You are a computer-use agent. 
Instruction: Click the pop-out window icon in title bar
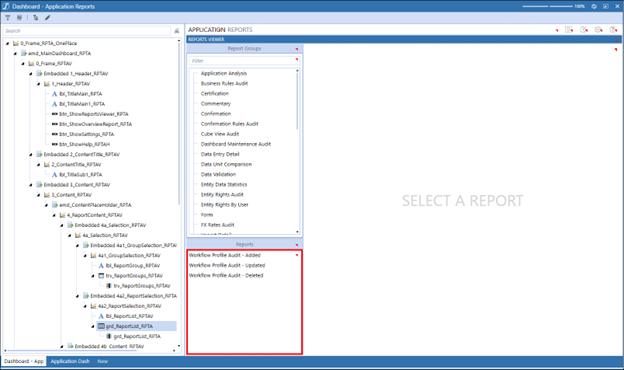[x=605, y=6]
